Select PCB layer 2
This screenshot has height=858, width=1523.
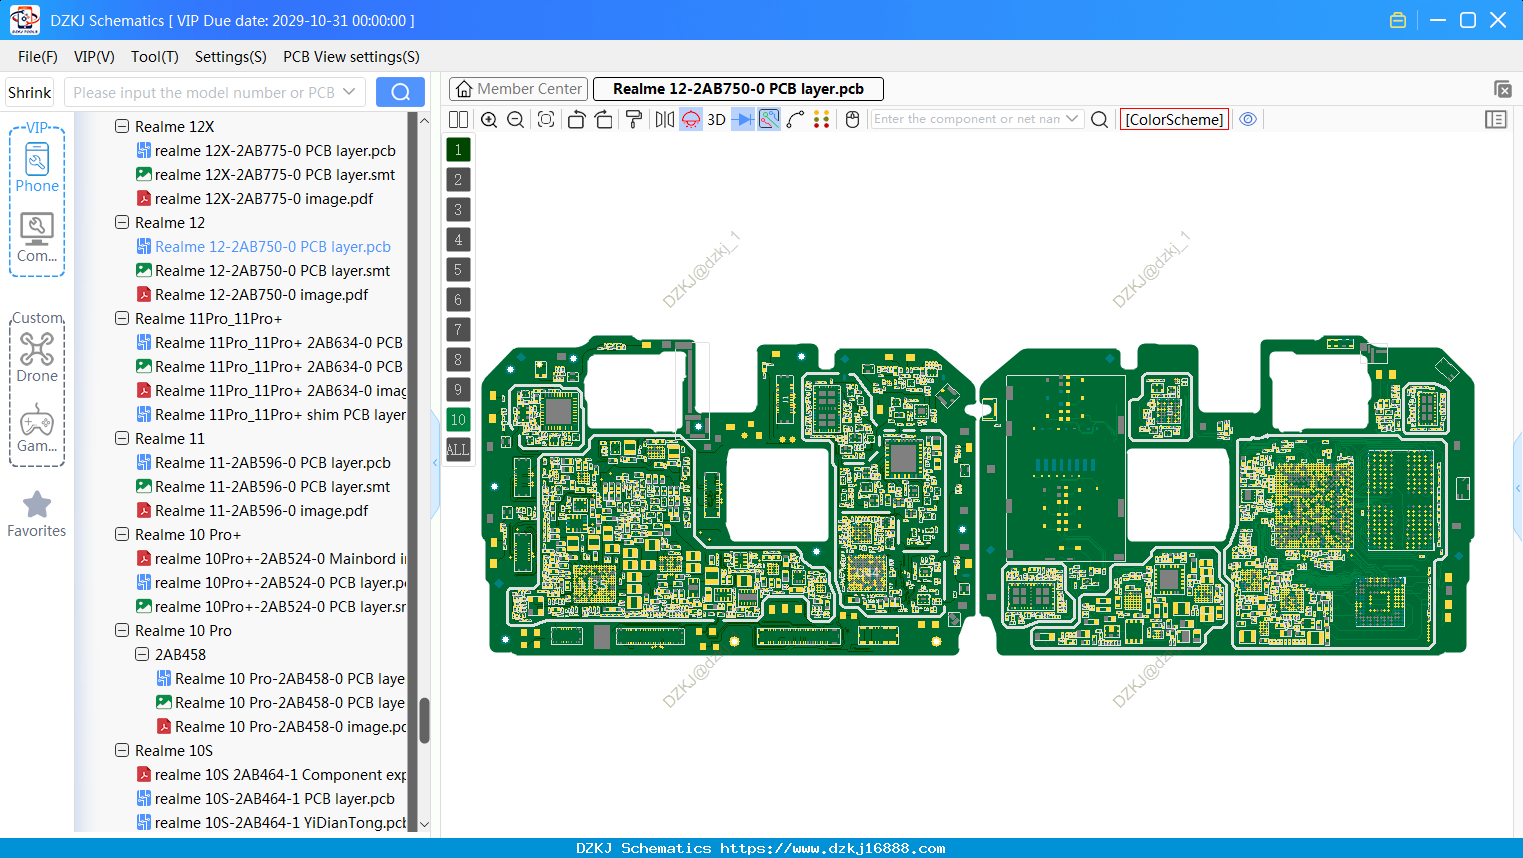click(x=458, y=180)
